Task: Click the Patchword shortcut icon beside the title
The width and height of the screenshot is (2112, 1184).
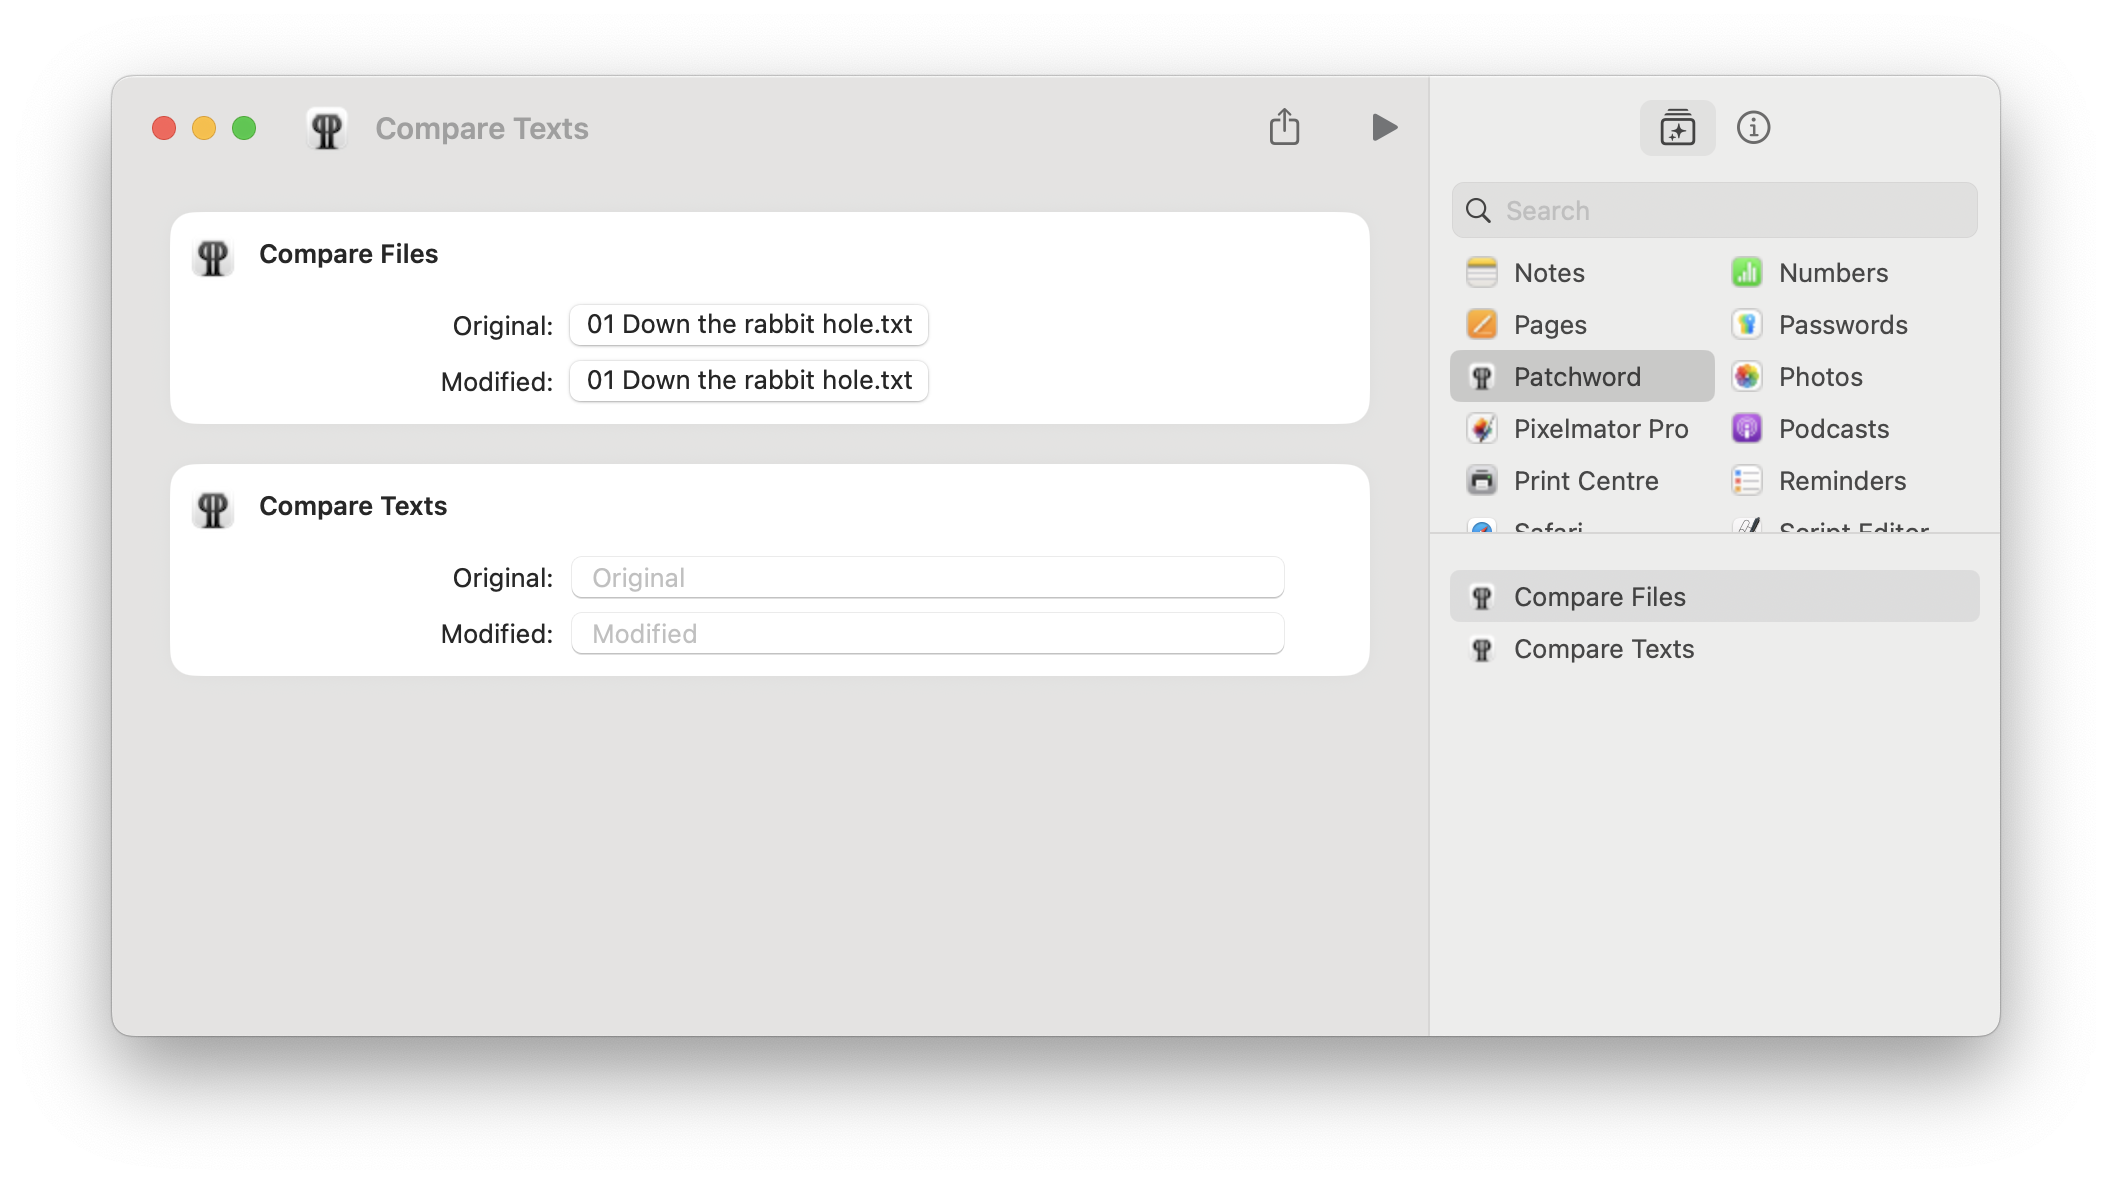Action: 327,129
